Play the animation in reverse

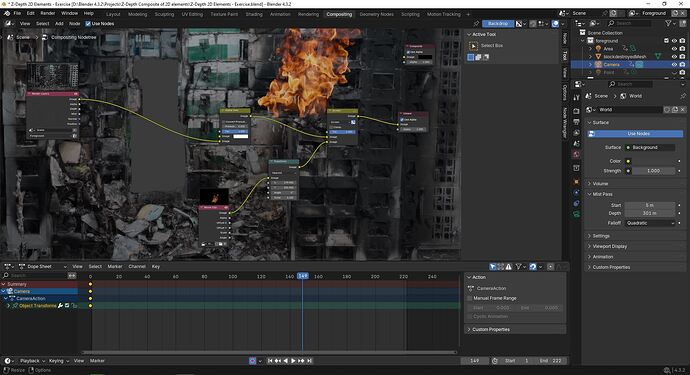[286, 360]
